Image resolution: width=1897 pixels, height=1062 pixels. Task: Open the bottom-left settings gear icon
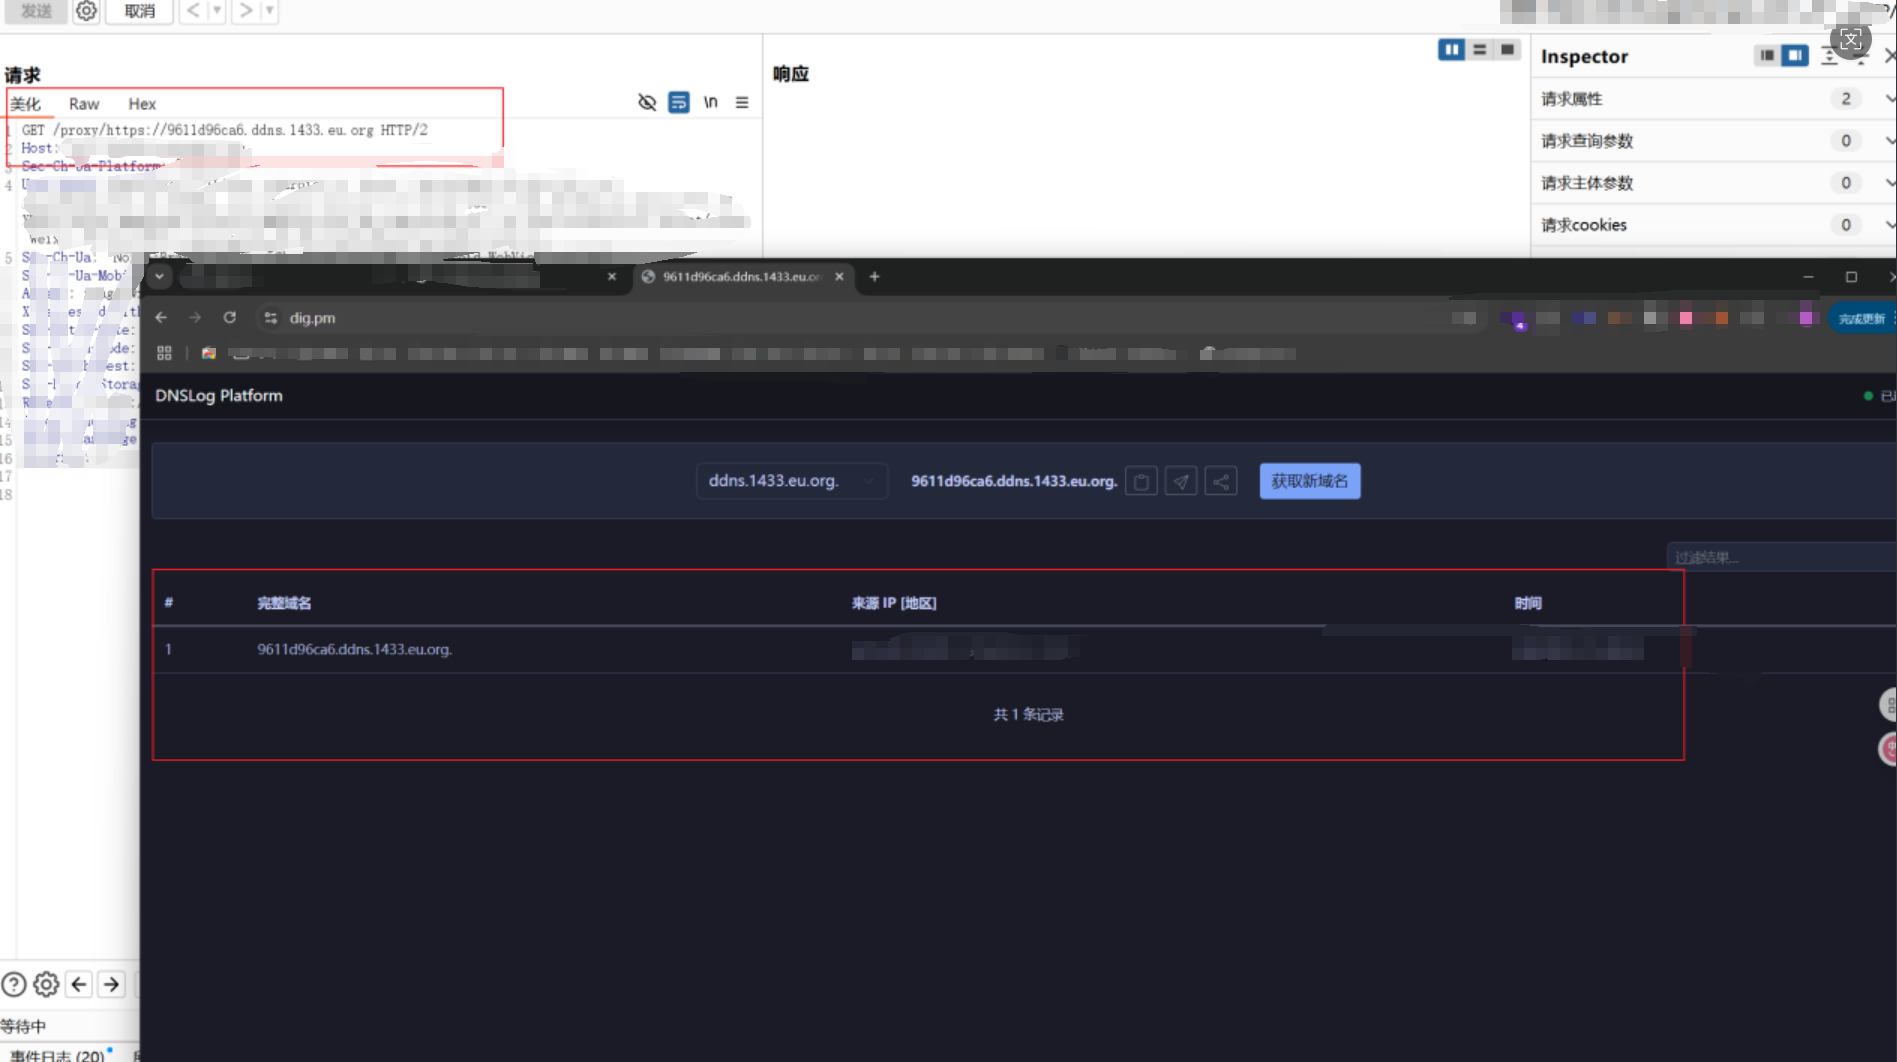(46, 984)
